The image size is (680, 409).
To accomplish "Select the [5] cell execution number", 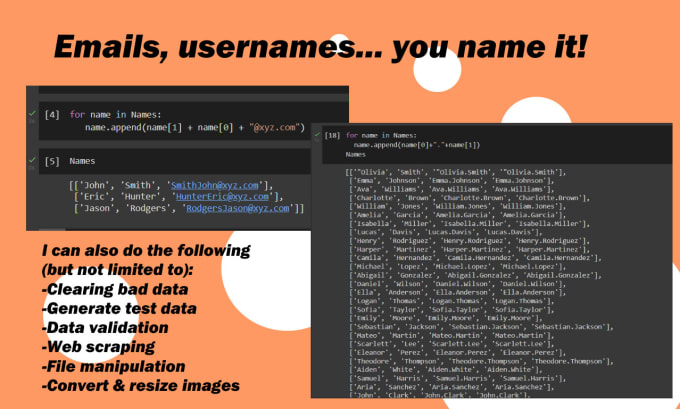I will (52, 161).
